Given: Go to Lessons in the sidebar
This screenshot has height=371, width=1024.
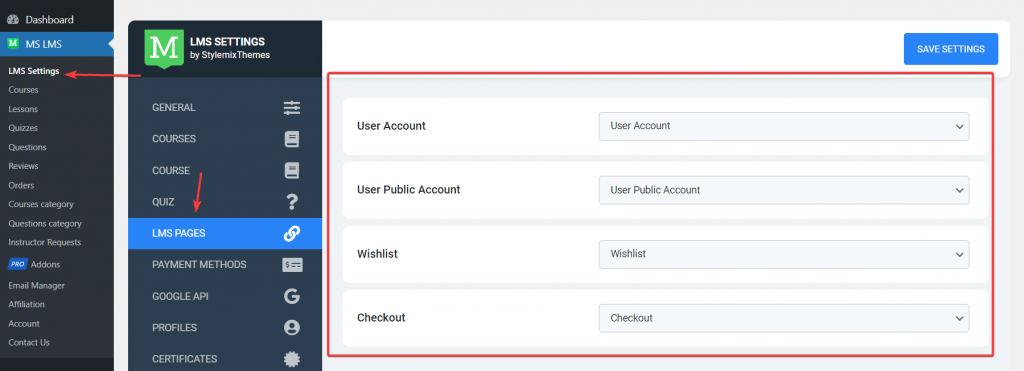Looking at the screenshot, I should click(23, 109).
